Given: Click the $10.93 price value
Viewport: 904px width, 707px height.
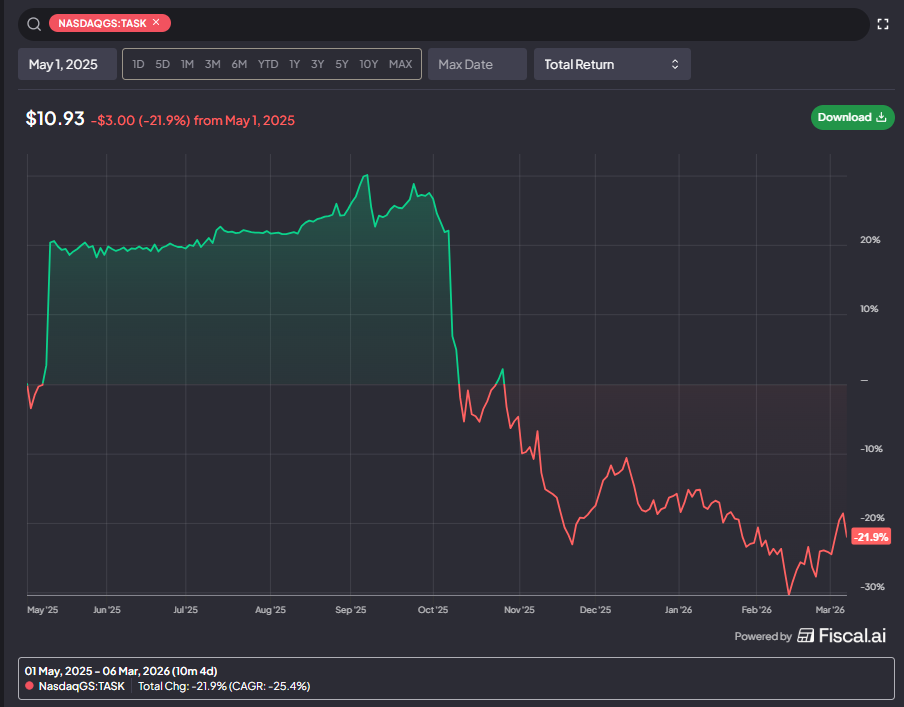Looking at the screenshot, I should [x=55, y=118].
